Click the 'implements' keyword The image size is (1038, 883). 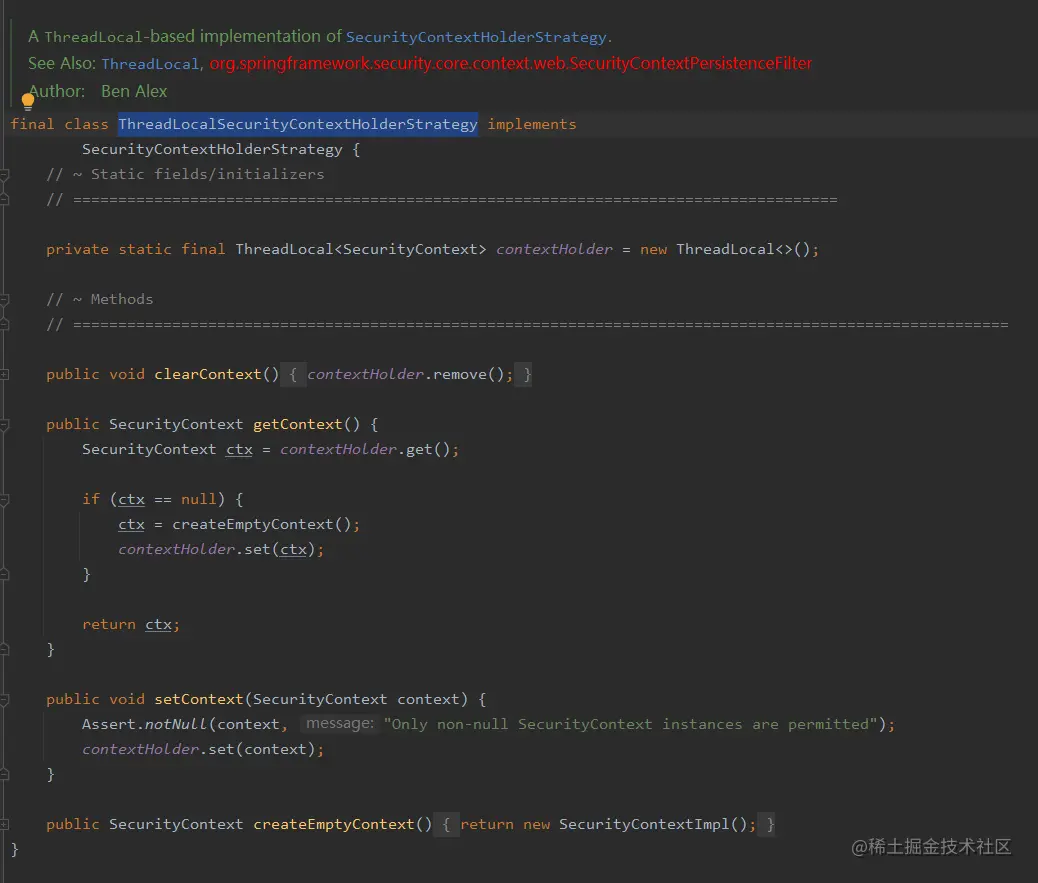pyautogui.click(x=532, y=124)
